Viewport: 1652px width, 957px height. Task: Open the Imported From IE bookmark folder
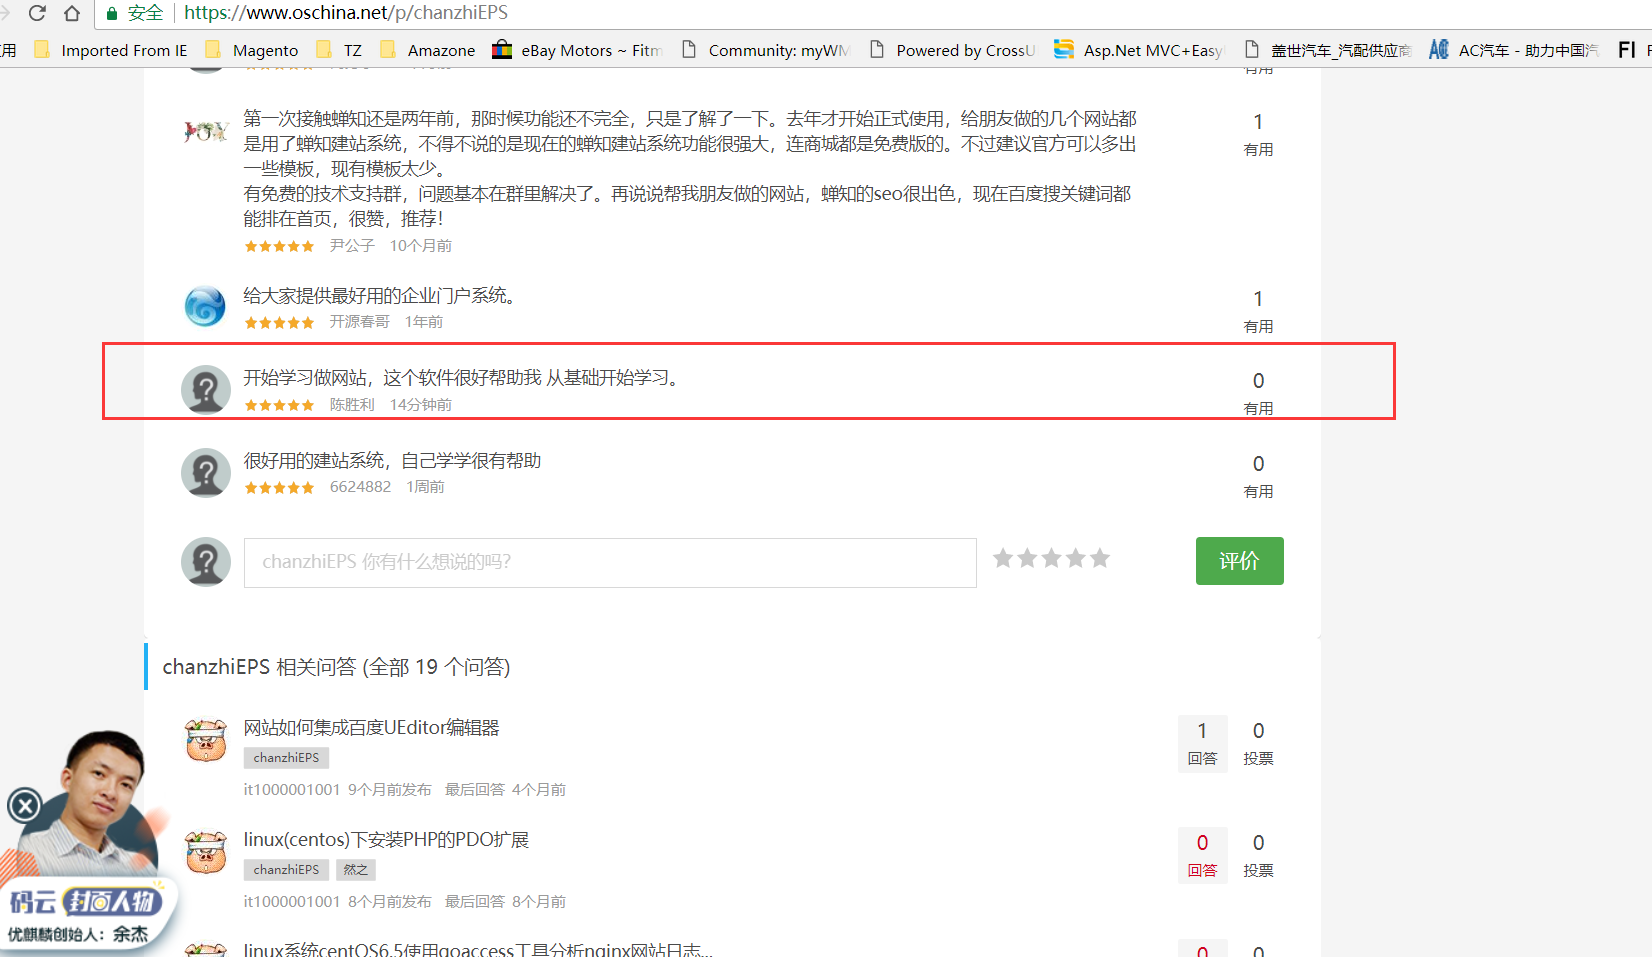pyautogui.click(x=110, y=50)
